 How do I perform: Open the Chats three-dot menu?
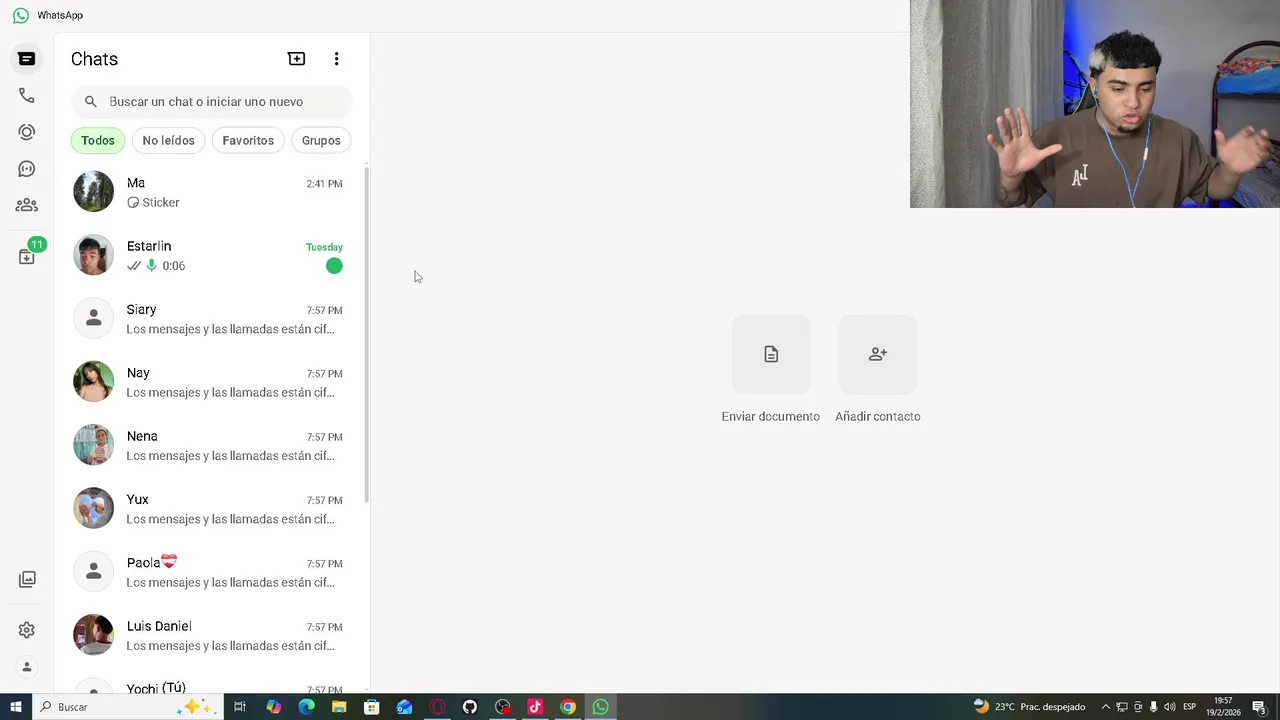click(336, 59)
